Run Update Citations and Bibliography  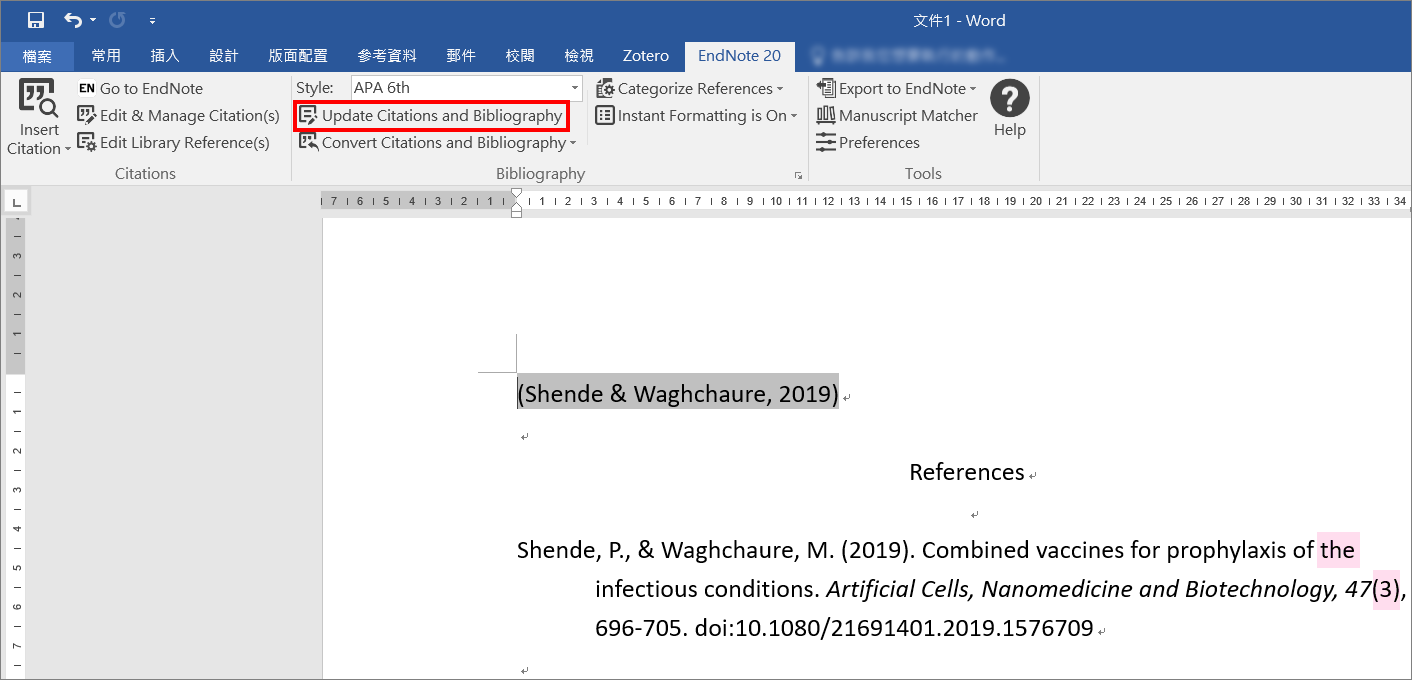431,116
